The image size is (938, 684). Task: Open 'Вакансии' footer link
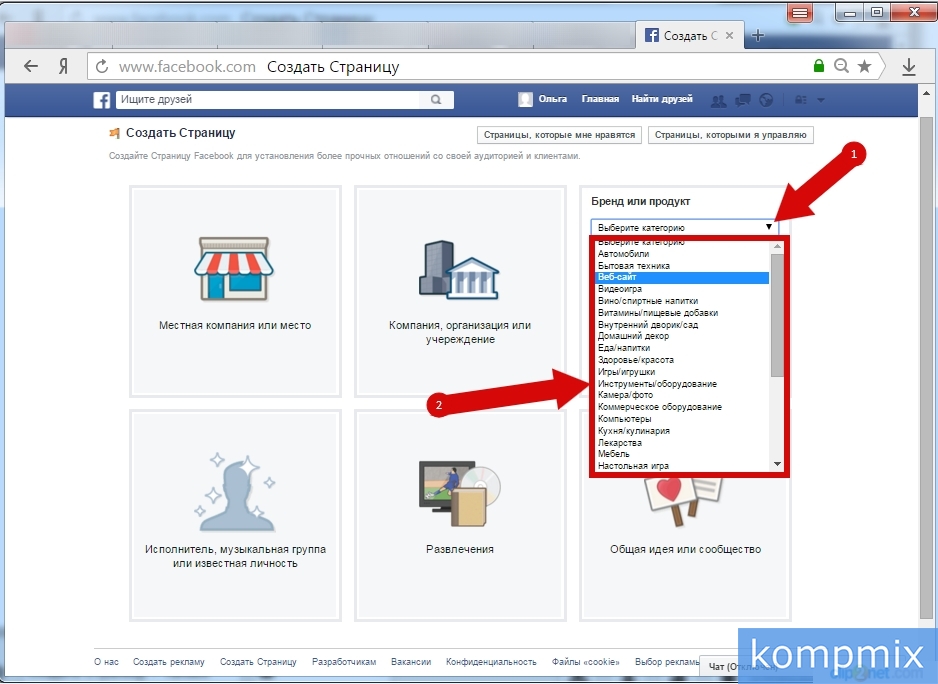click(x=411, y=662)
